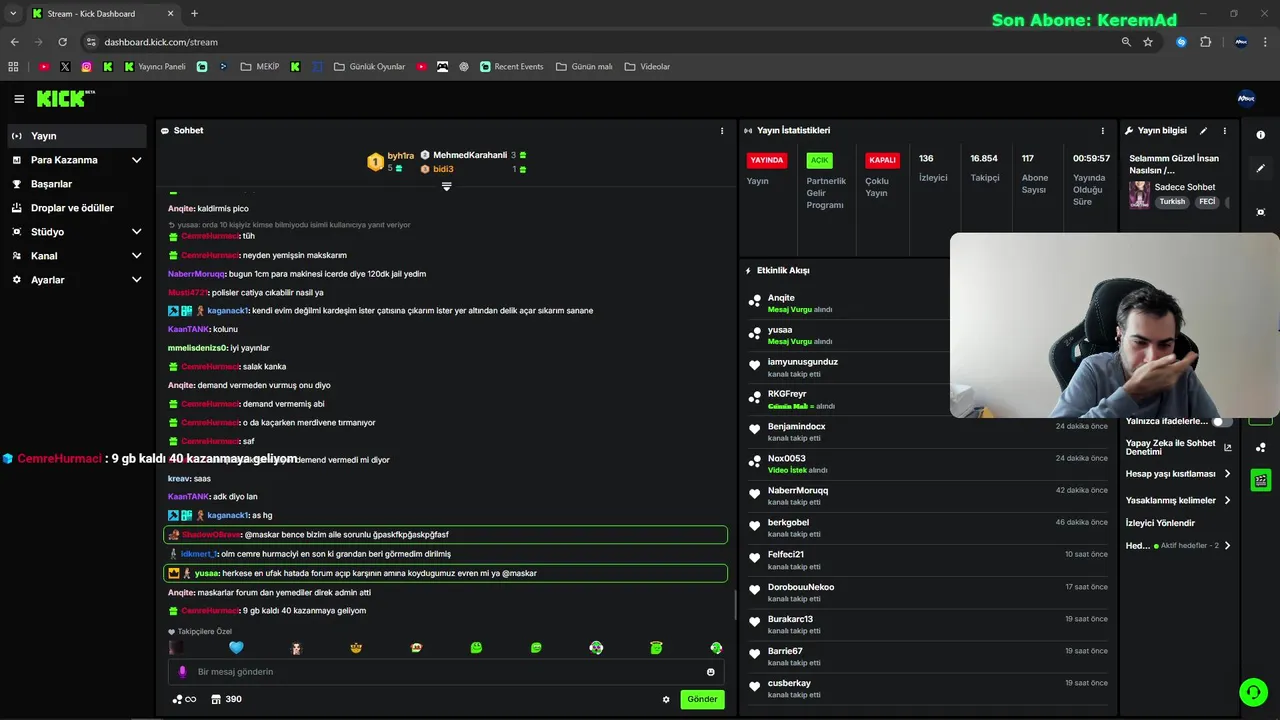This screenshot has height=720, width=1280.
Task: Bookmark this page with star icon
Action: (1148, 42)
